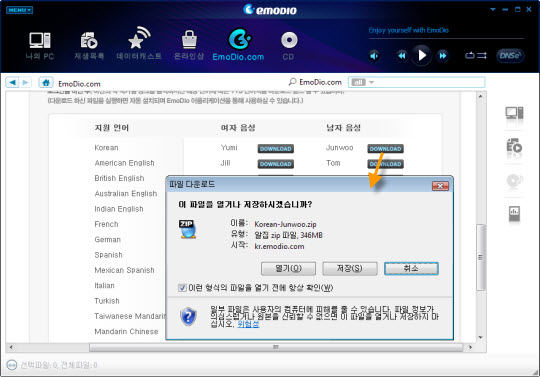Close the file download dialog

pos(440,186)
